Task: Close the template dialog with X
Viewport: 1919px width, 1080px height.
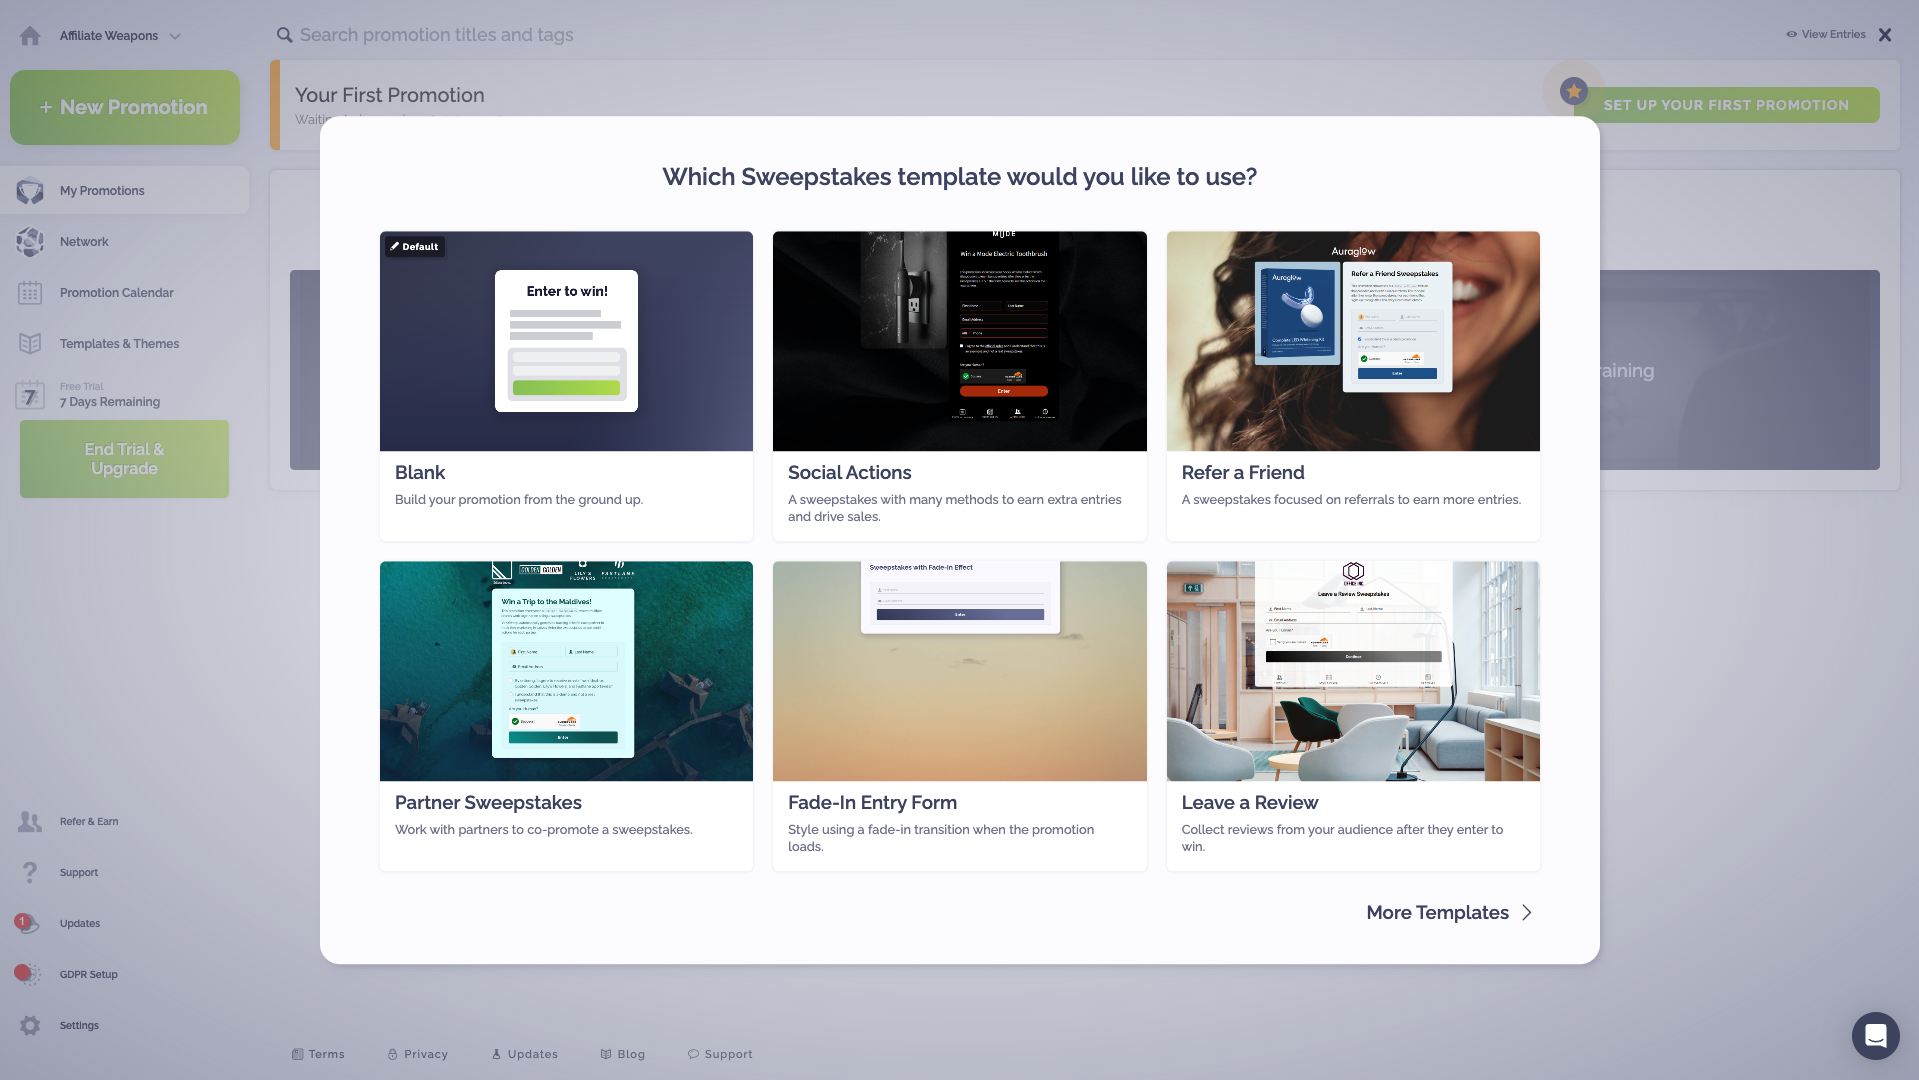Action: (x=1885, y=35)
